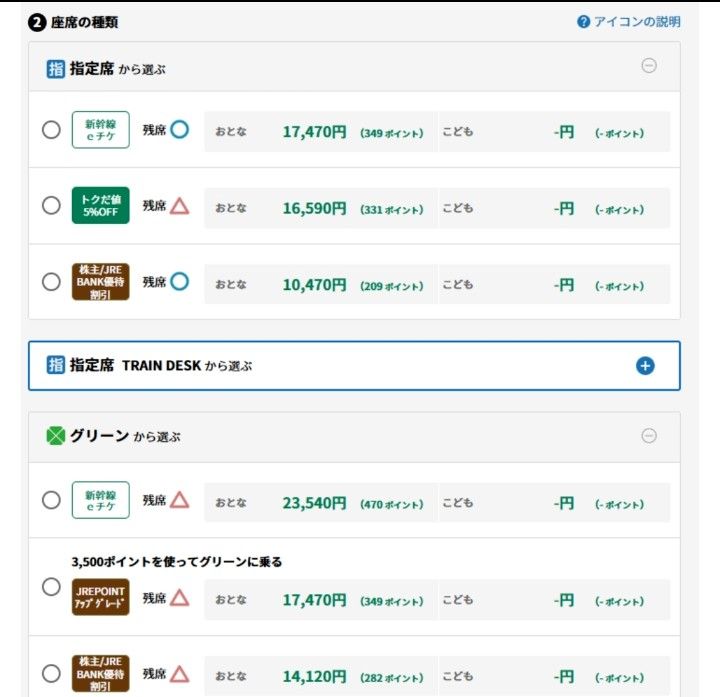Click the 新幹線eチケ badge in the 23,540円 row
The image size is (720, 697).
(x=101, y=500)
